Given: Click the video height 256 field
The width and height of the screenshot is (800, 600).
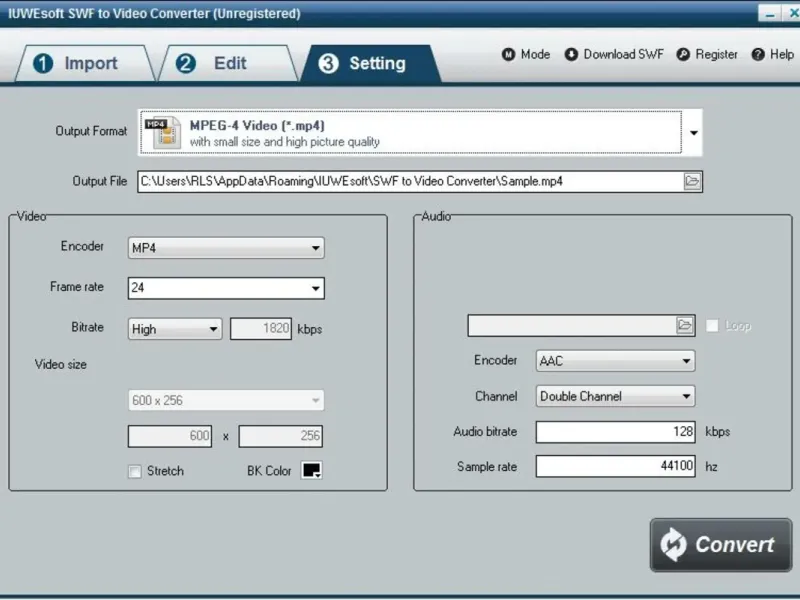Looking at the screenshot, I should tap(281, 436).
